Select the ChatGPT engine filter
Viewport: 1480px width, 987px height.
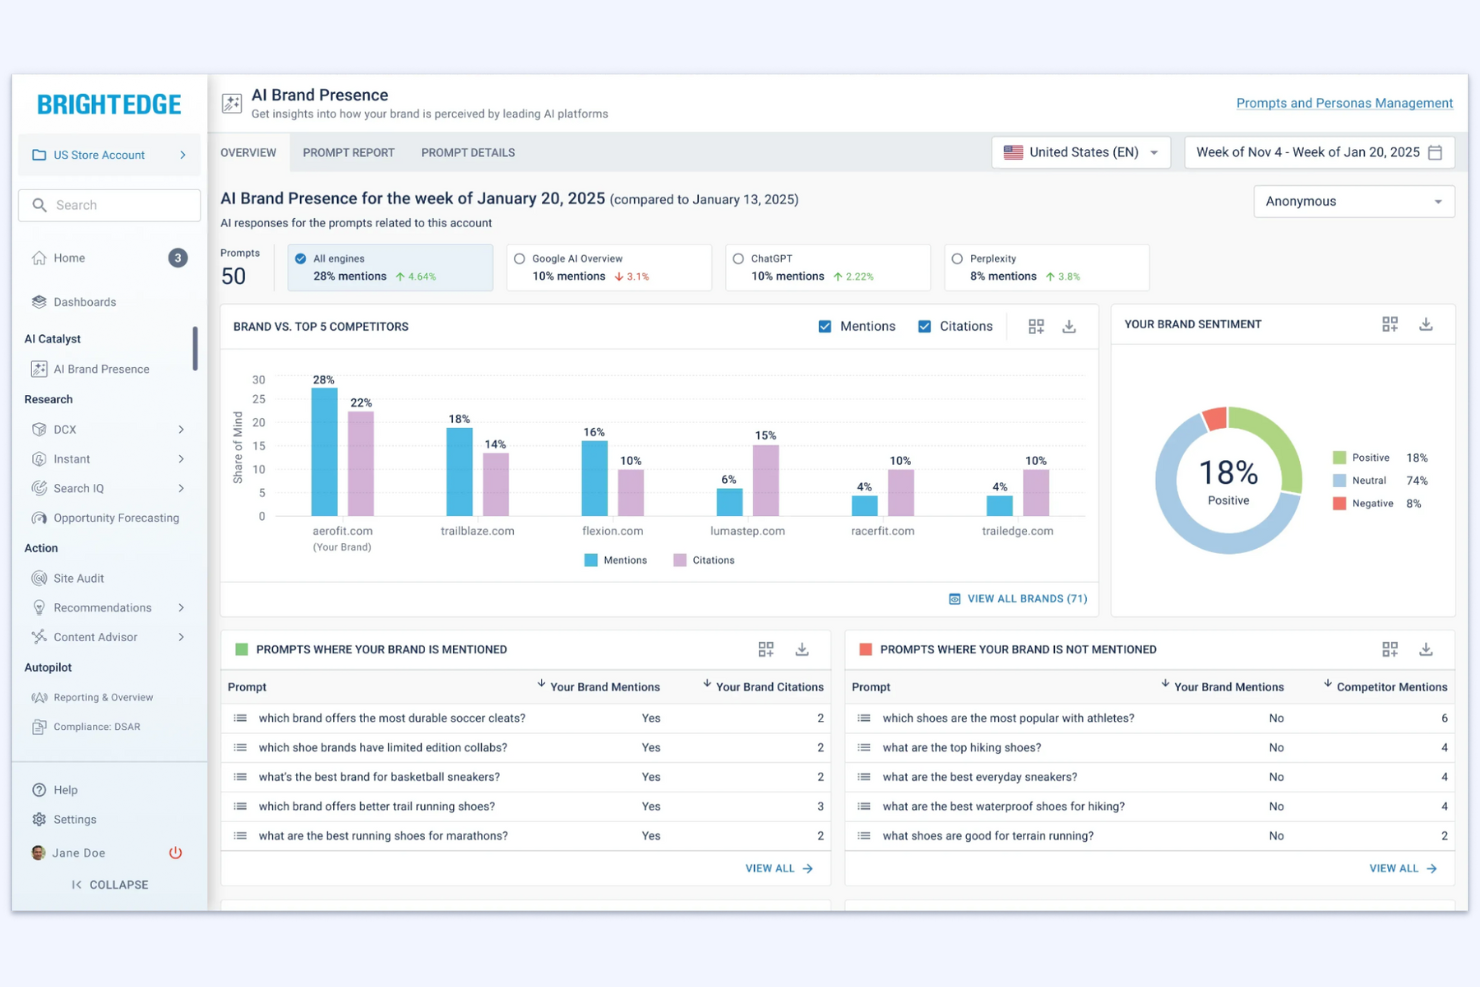737,258
